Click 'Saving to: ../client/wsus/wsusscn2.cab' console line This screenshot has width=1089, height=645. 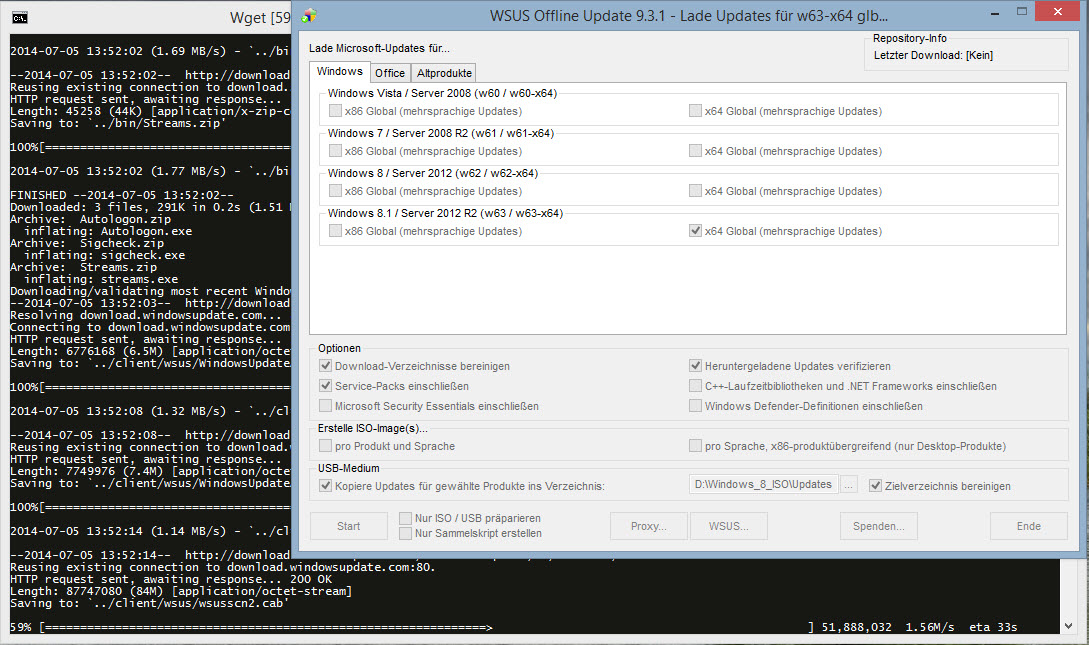(149, 603)
